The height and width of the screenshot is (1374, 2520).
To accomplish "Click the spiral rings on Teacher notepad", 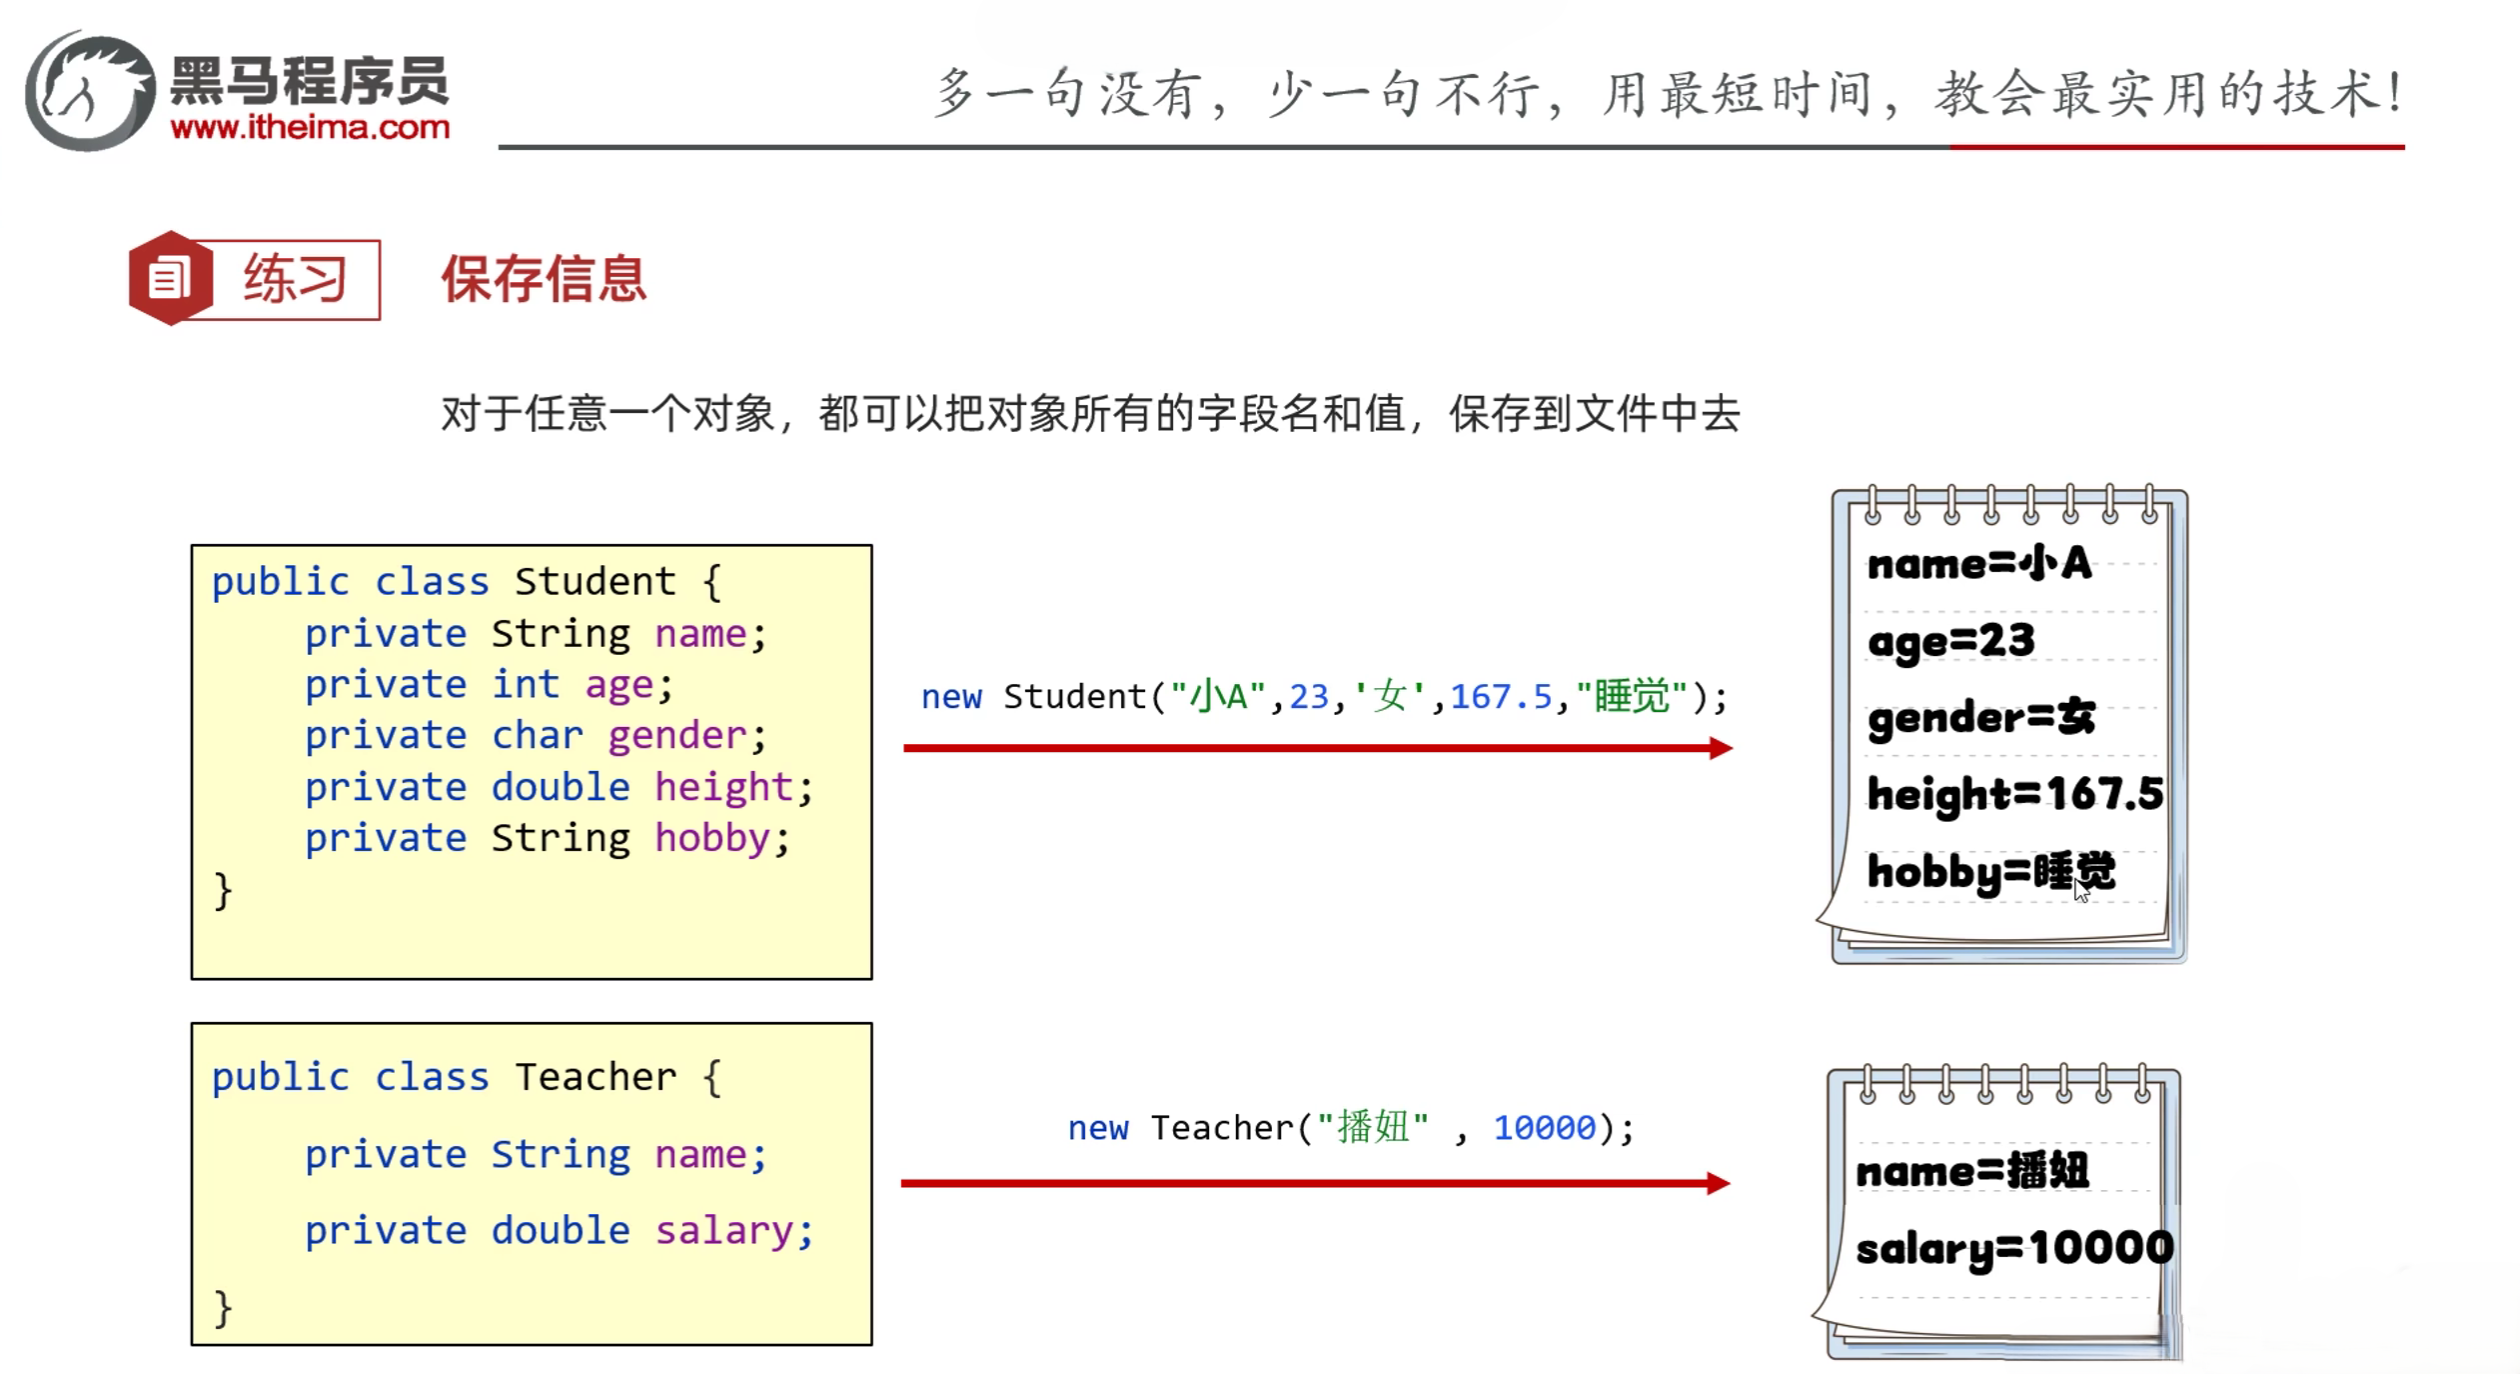I will click(x=2004, y=1084).
